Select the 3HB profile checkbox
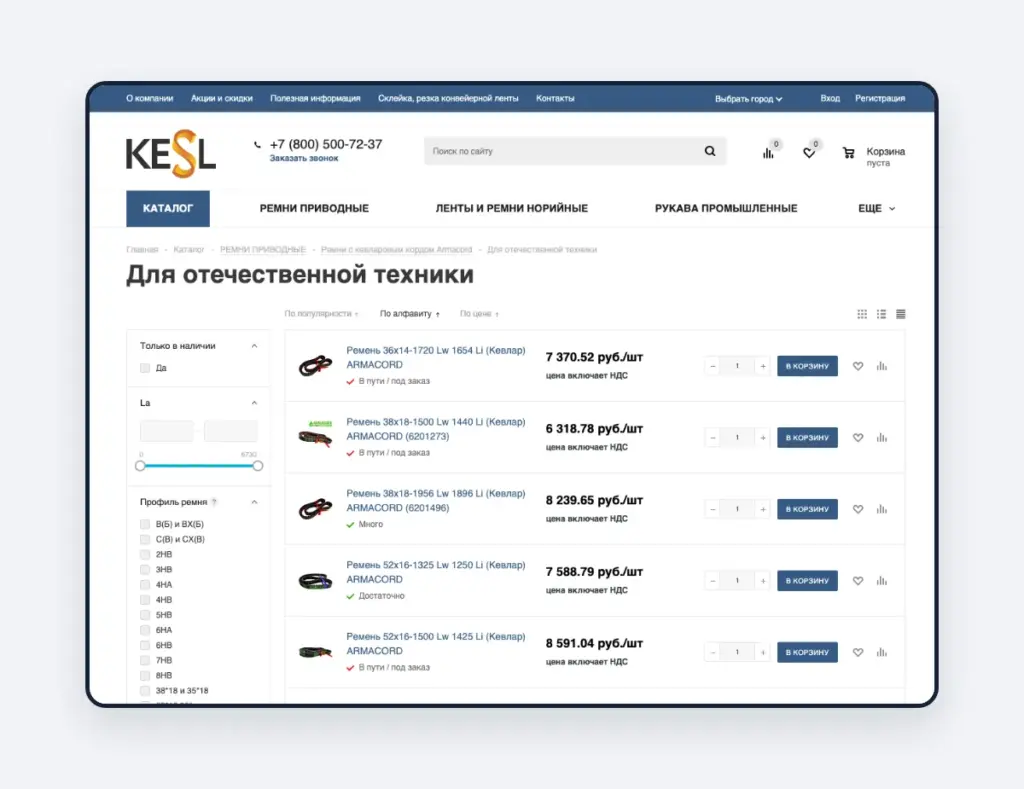 (145, 570)
